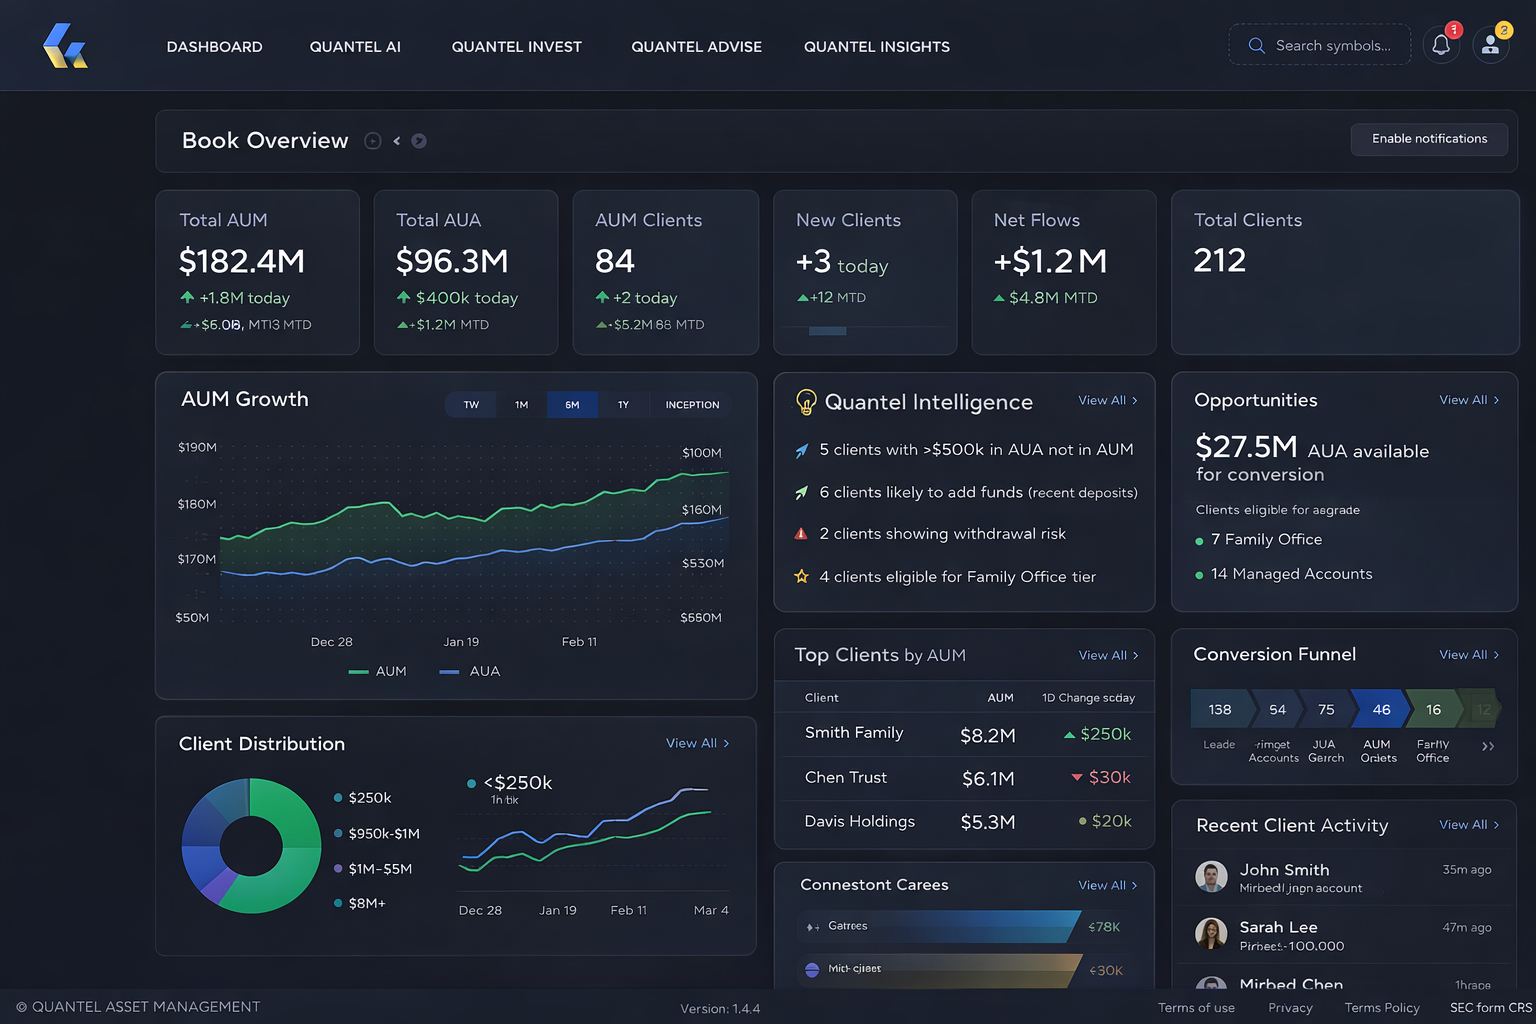The height and width of the screenshot is (1024, 1536).
Task: Click John Smith's avatar in Recent Activity
Action: (x=1211, y=877)
